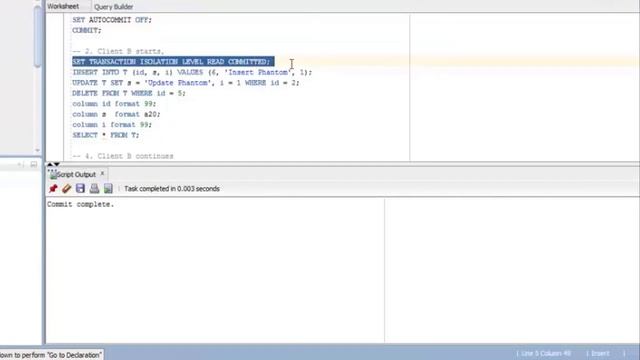Click the 'DELETE FROM T WHERE id = 5;' line
Screen dimensions: 640x360
point(129,93)
